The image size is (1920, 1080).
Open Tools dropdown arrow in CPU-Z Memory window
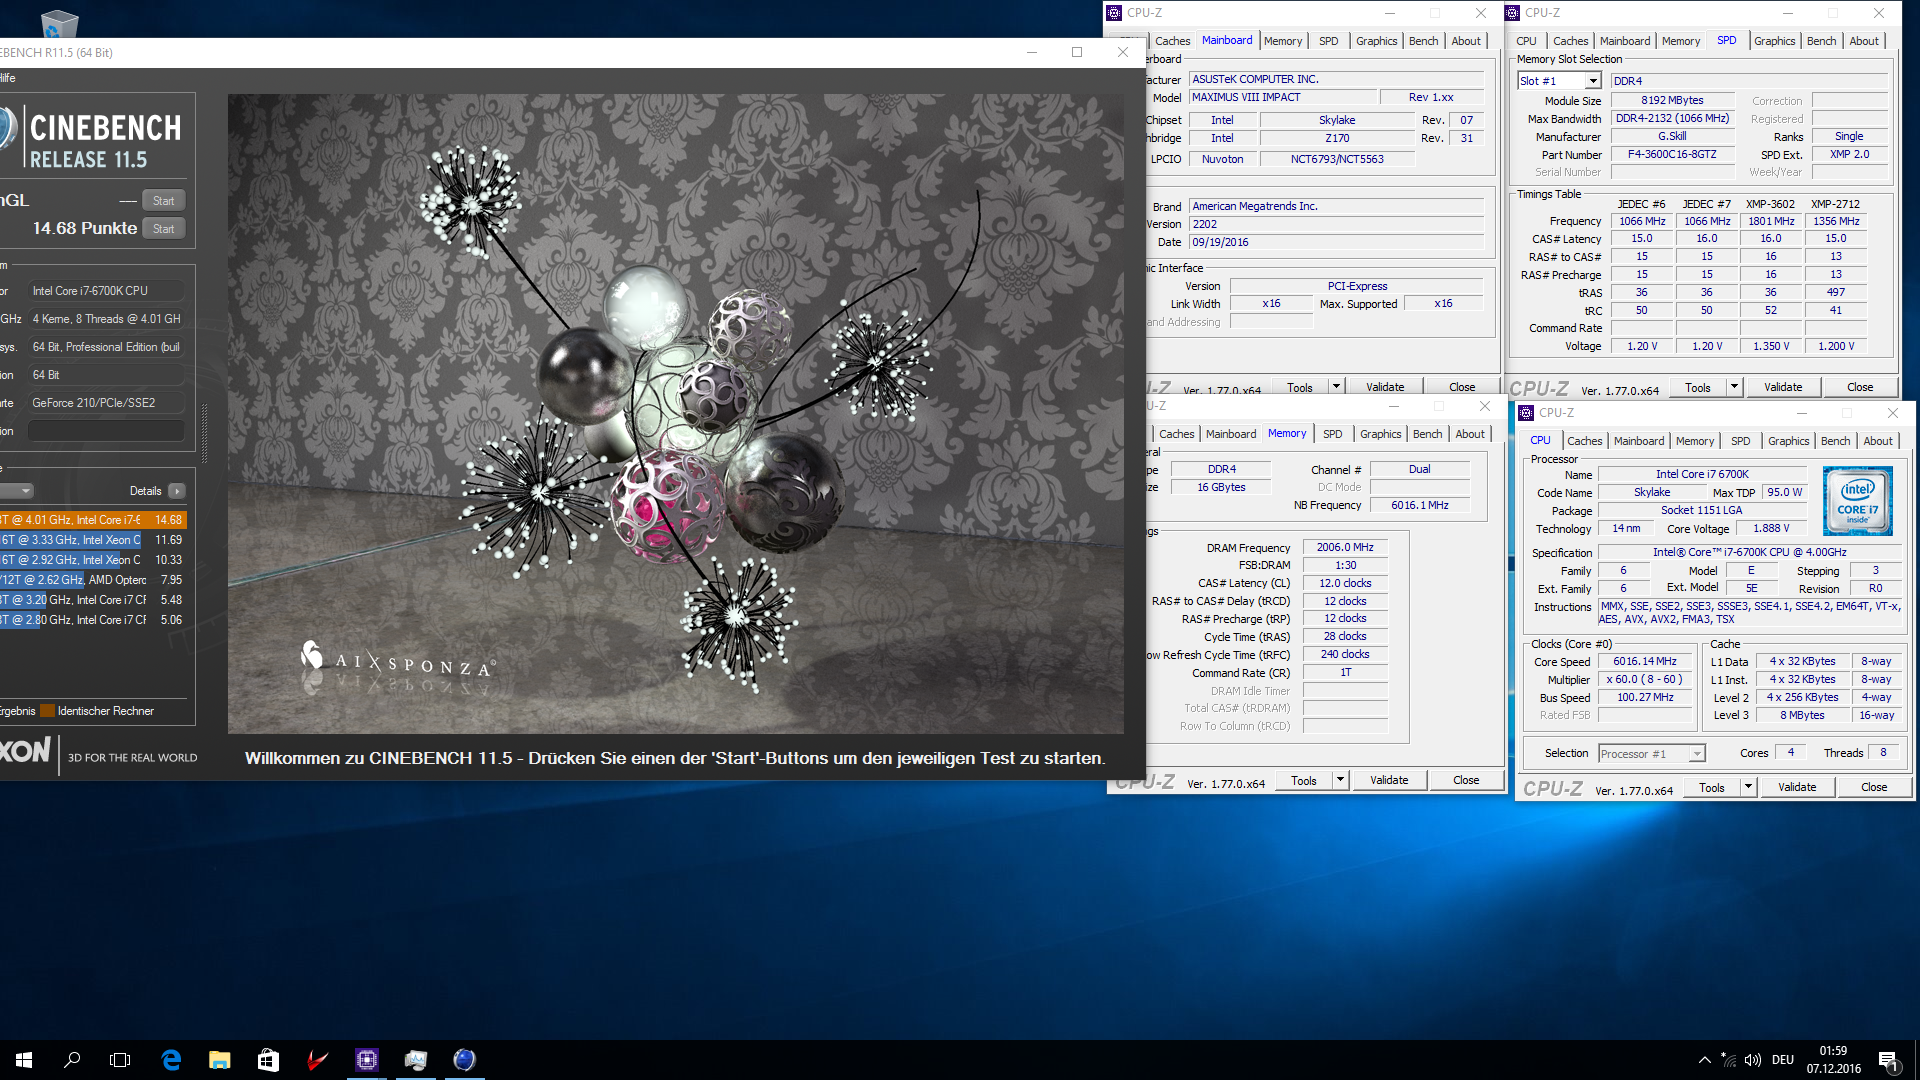(x=1340, y=781)
